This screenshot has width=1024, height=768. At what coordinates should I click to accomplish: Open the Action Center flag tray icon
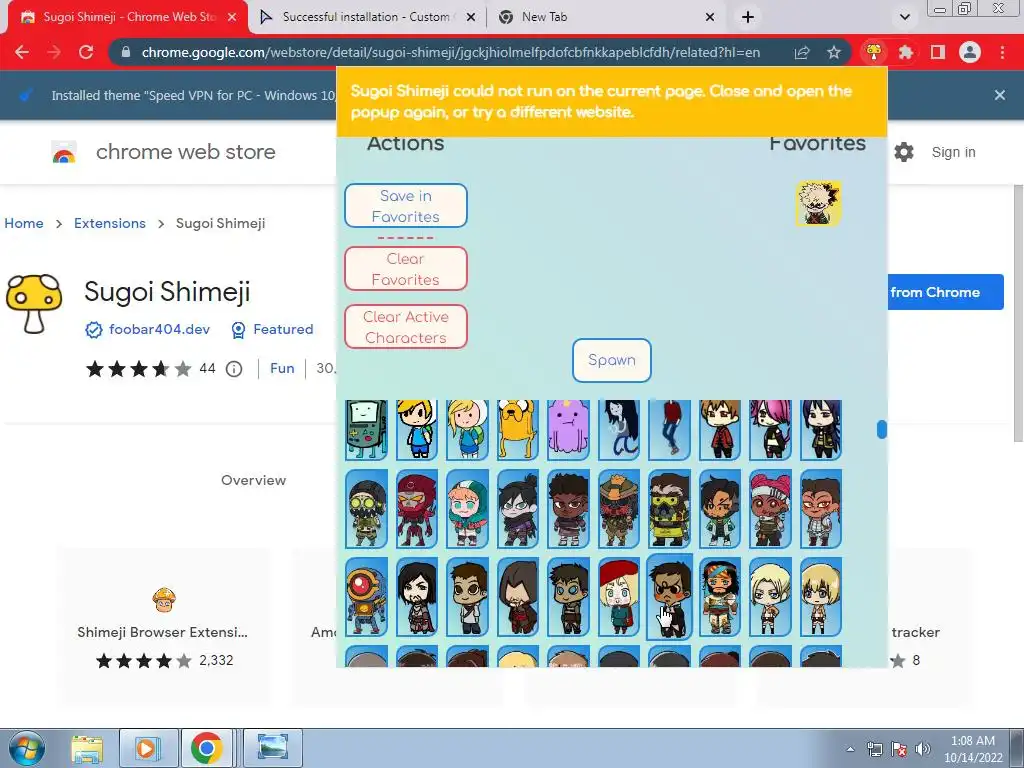899,749
